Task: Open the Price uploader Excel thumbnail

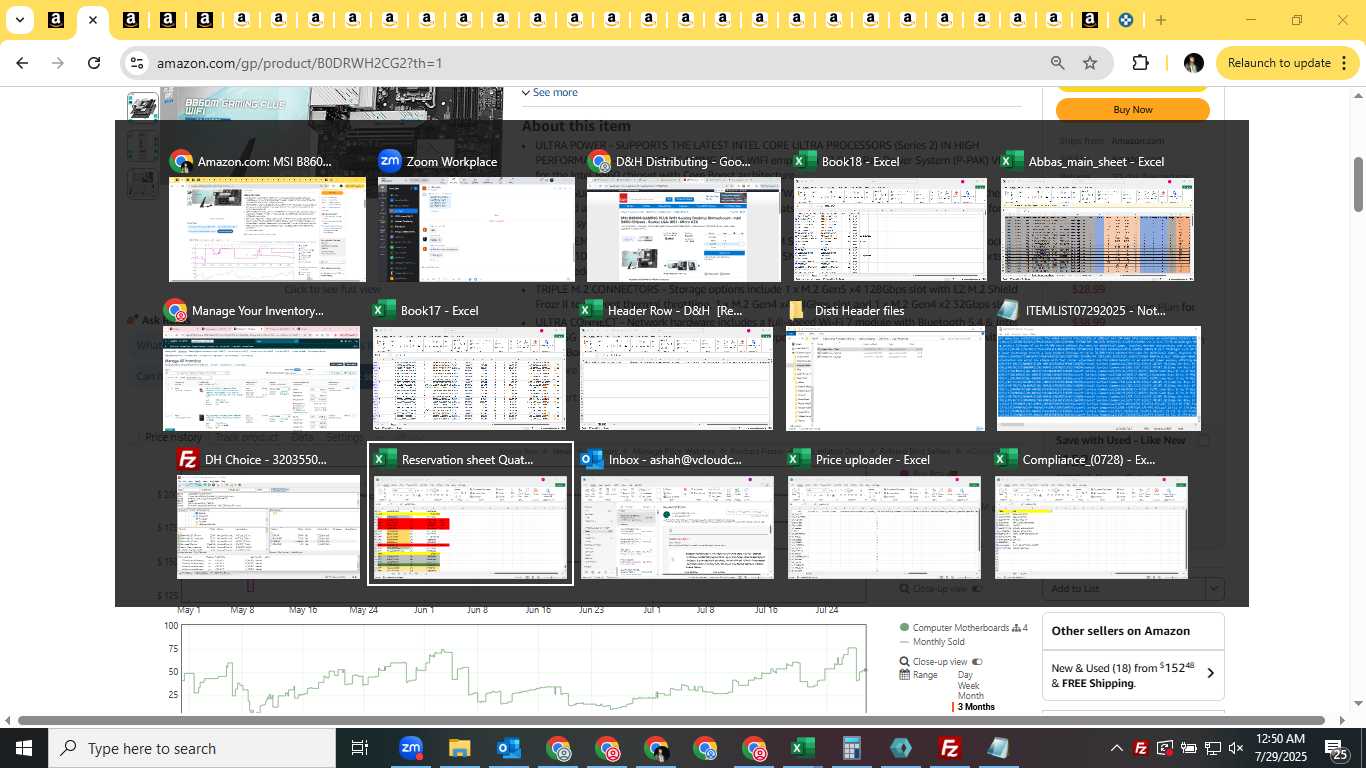Action: pyautogui.click(x=884, y=527)
